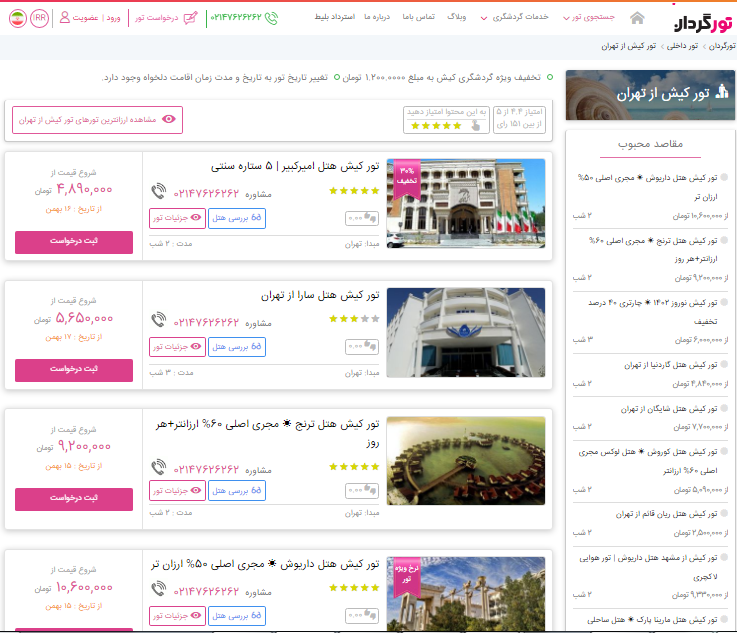Image resolution: width=737 pixels, height=633 pixels.
Task: Open the Toranj hotel aerial thumbnail
Action: (x=466, y=461)
